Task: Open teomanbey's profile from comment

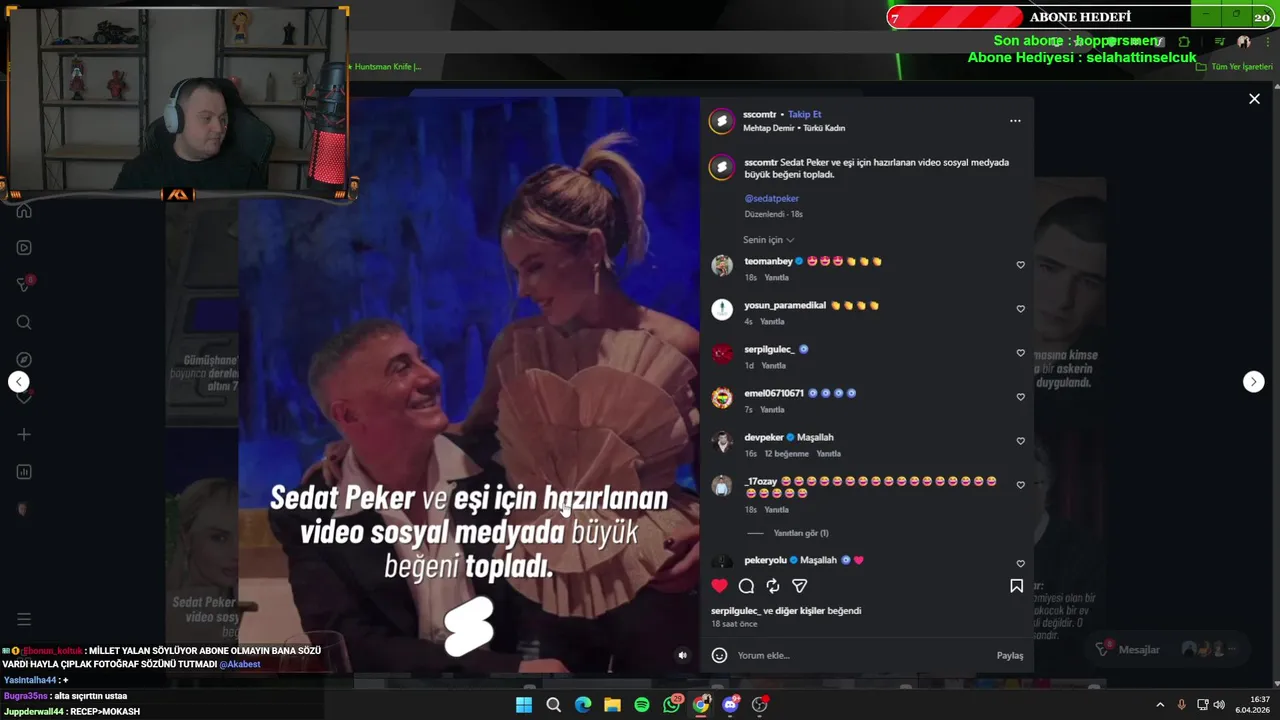Action: [x=768, y=261]
